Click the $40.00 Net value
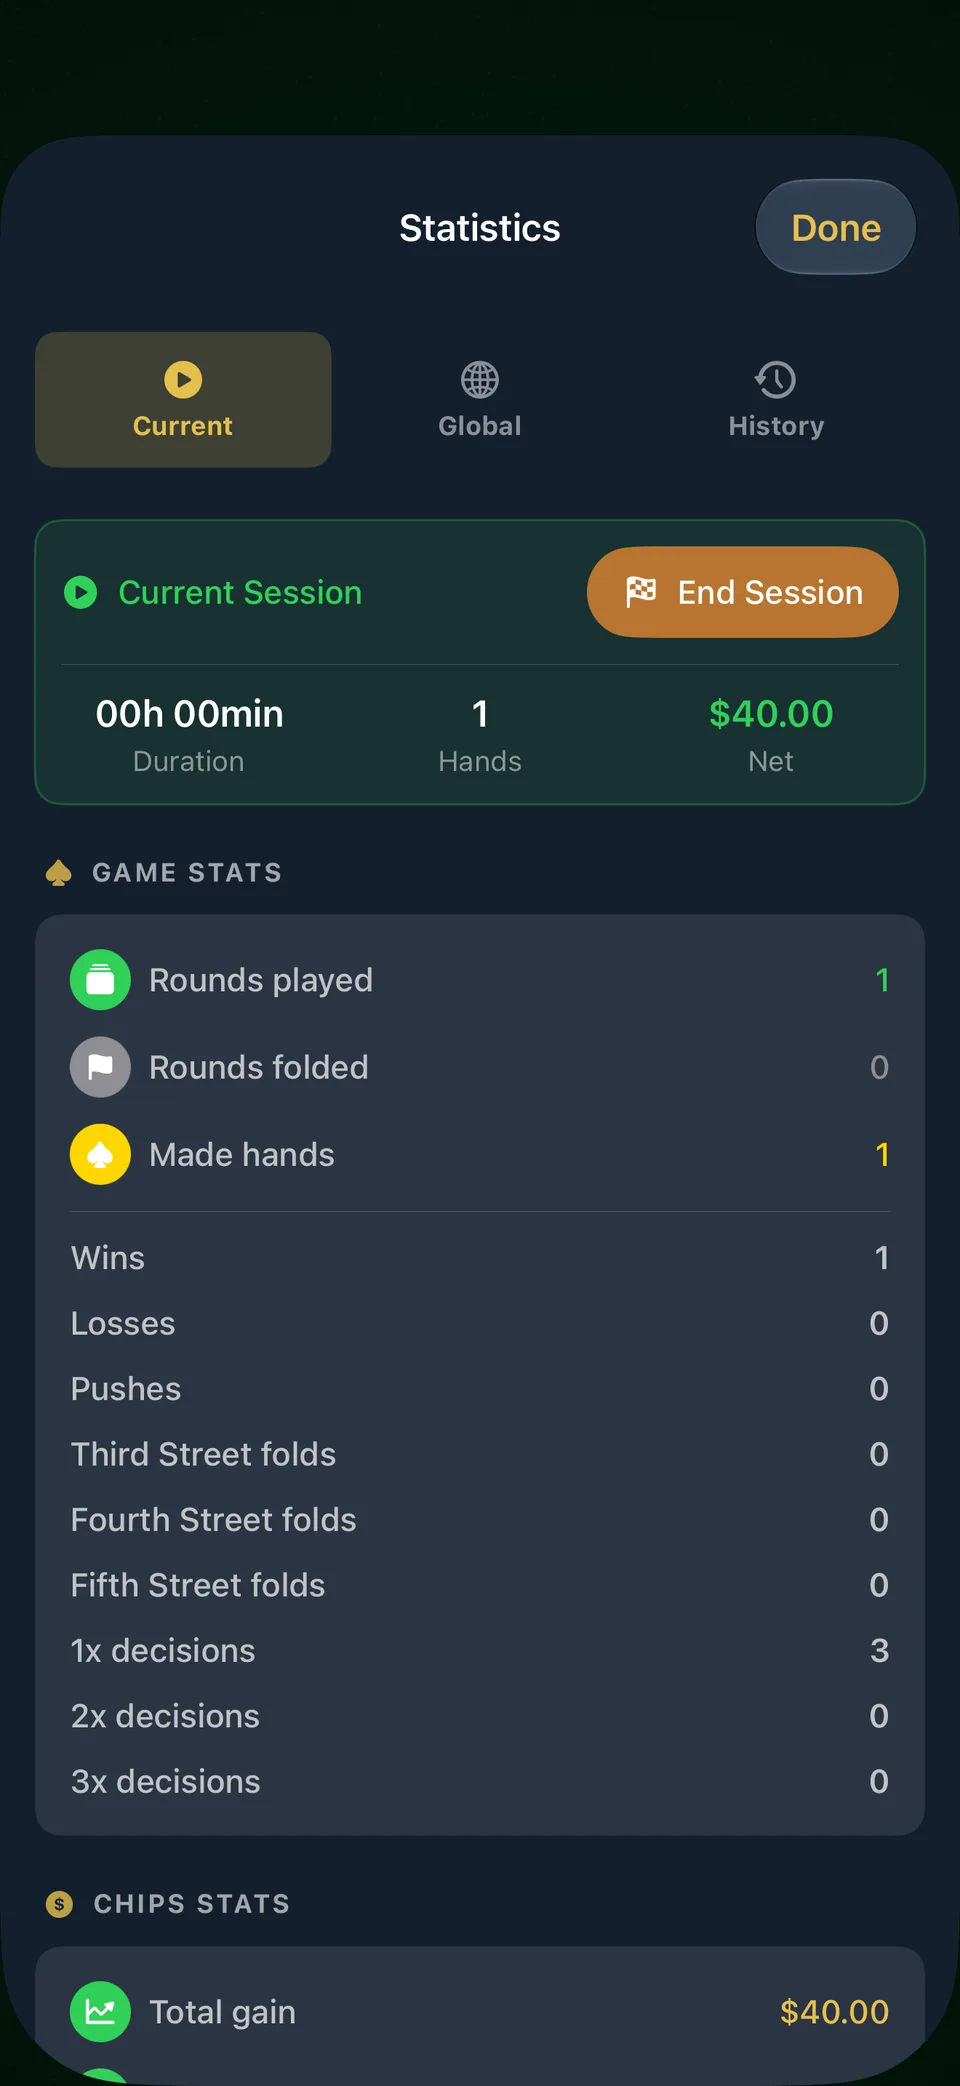This screenshot has width=960, height=2086. (x=771, y=714)
